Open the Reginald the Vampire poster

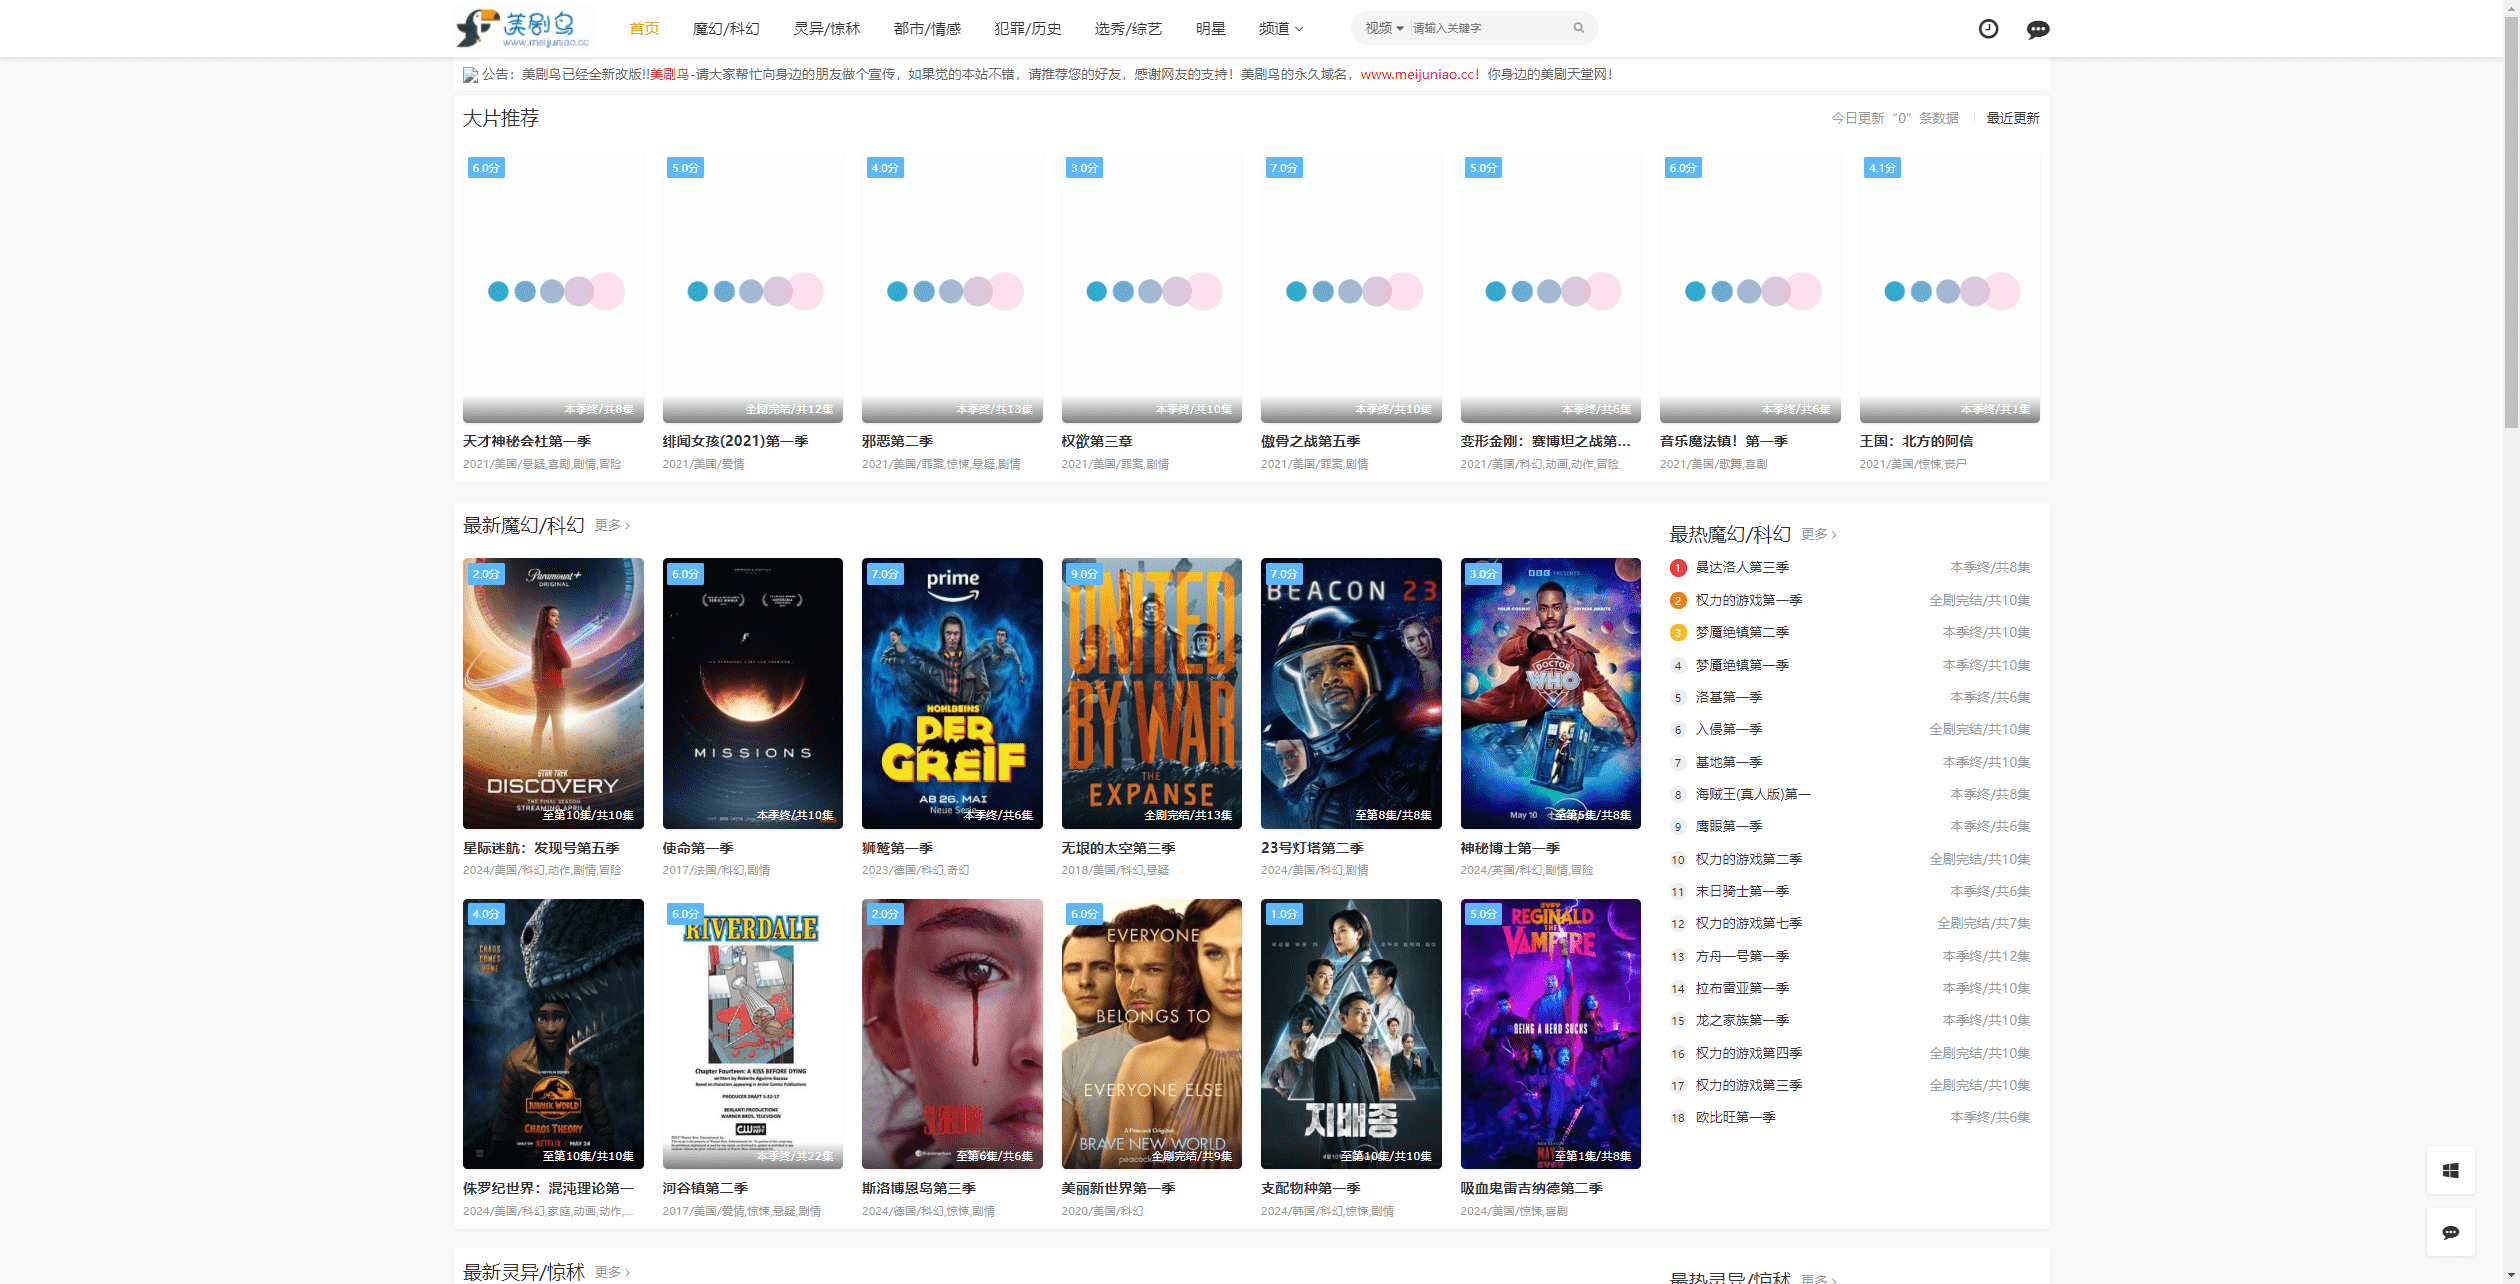(x=1550, y=1033)
